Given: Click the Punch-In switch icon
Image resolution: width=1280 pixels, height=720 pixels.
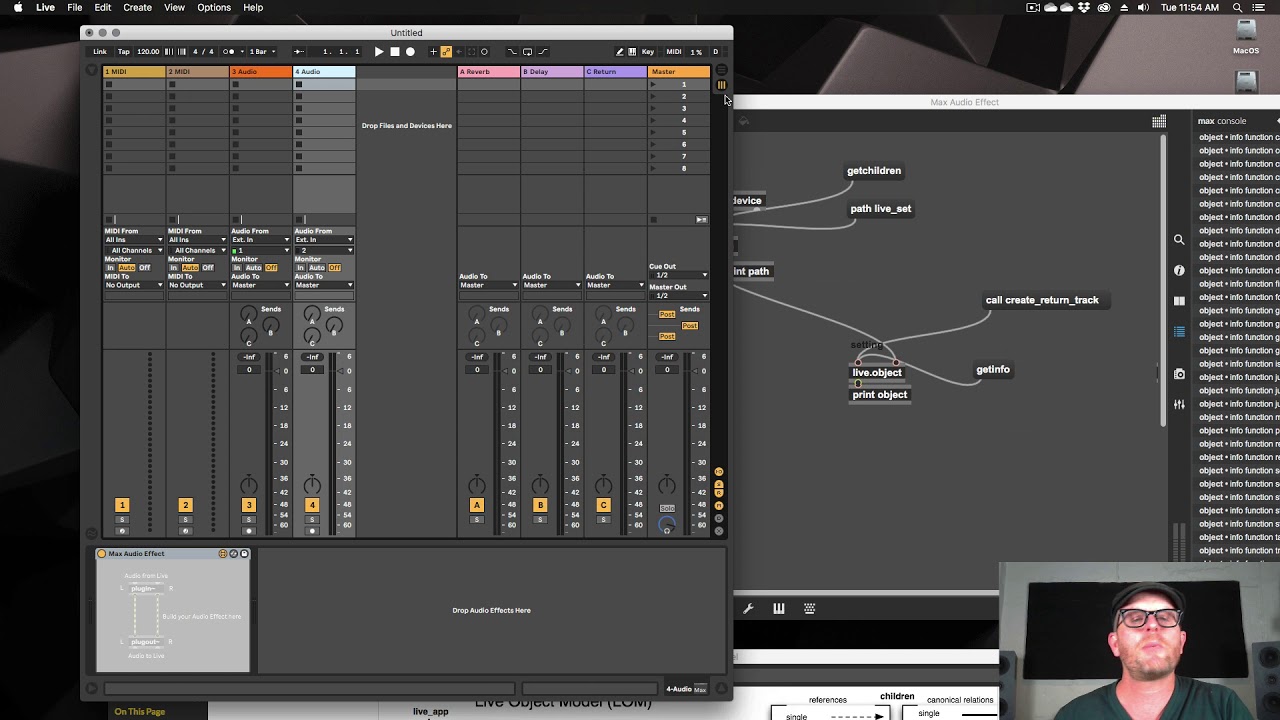Looking at the screenshot, I should click(512, 51).
